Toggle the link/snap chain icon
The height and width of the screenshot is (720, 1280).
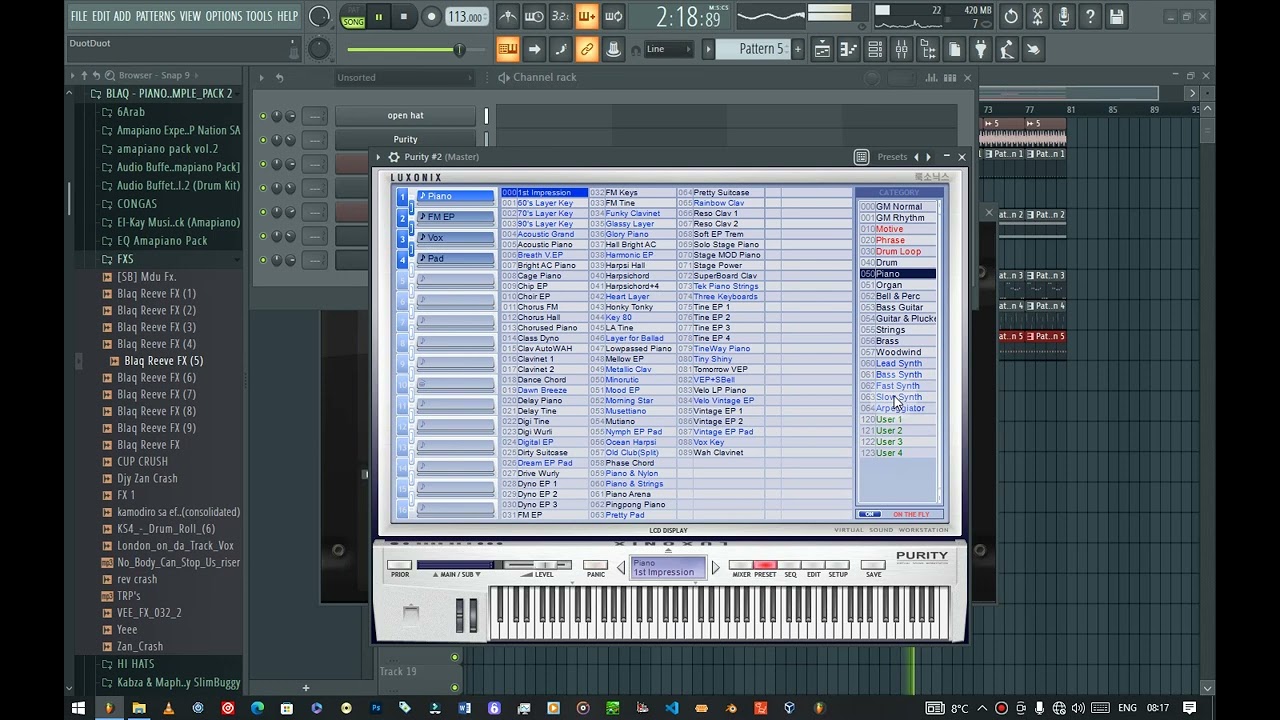tap(587, 49)
